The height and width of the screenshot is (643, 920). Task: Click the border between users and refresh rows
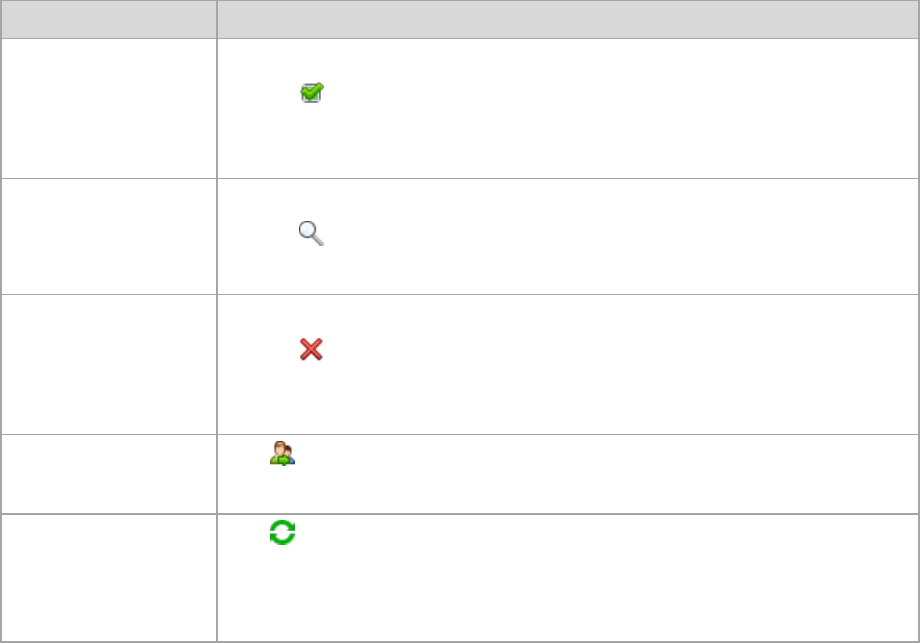567,514
